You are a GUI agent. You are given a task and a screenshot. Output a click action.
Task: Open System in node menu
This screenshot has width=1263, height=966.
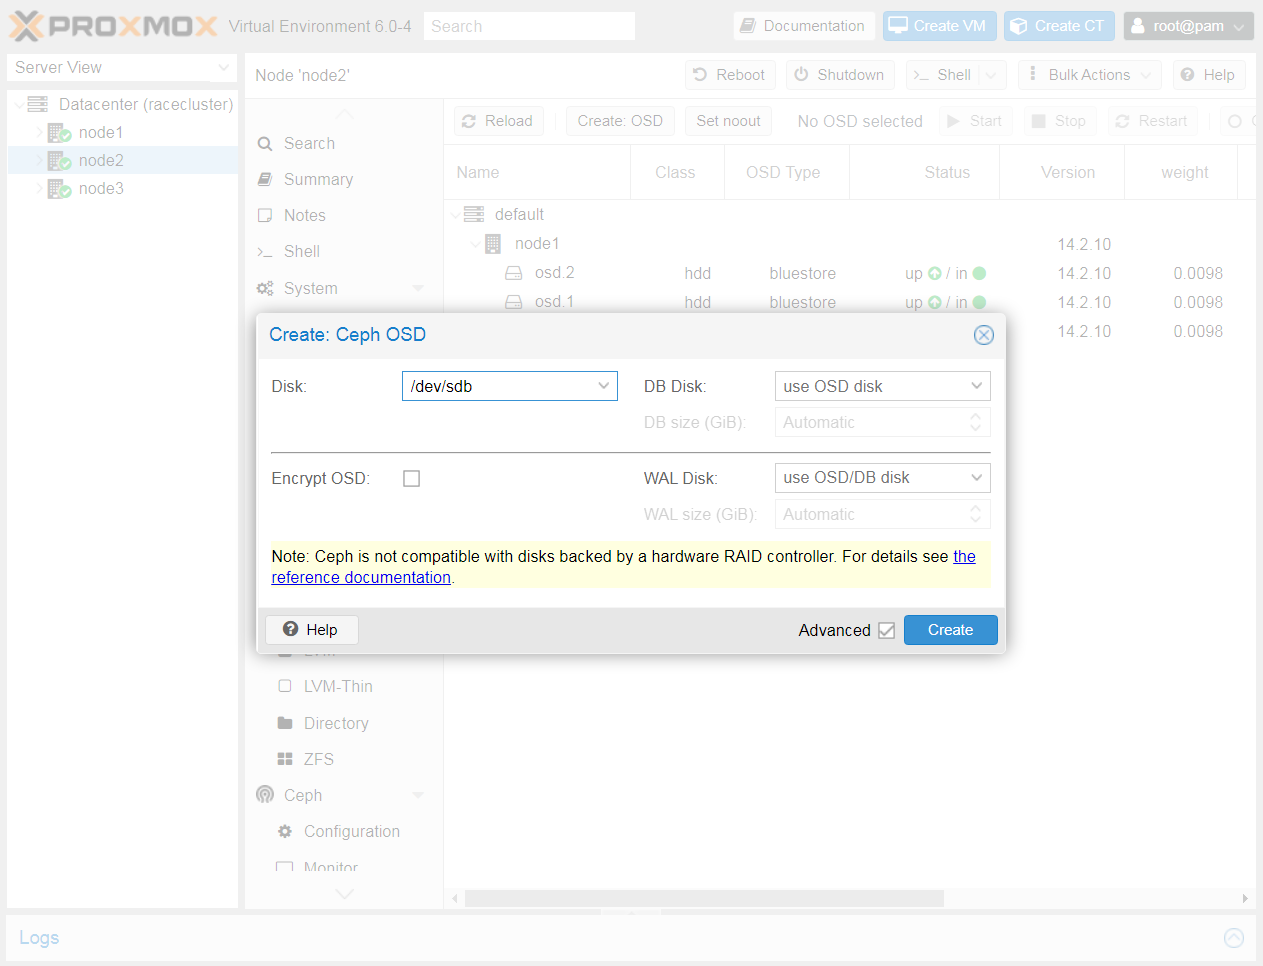point(311,288)
